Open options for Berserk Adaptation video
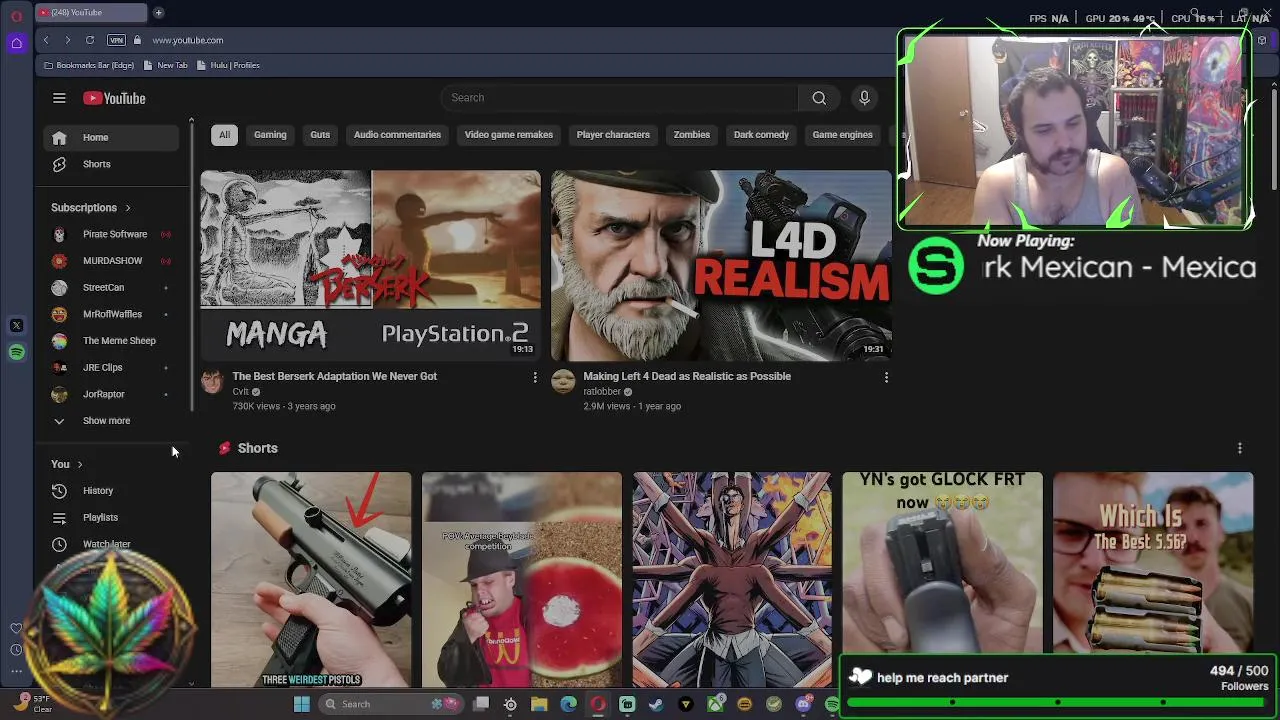This screenshot has height=720, width=1280. pyautogui.click(x=535, y=377)
